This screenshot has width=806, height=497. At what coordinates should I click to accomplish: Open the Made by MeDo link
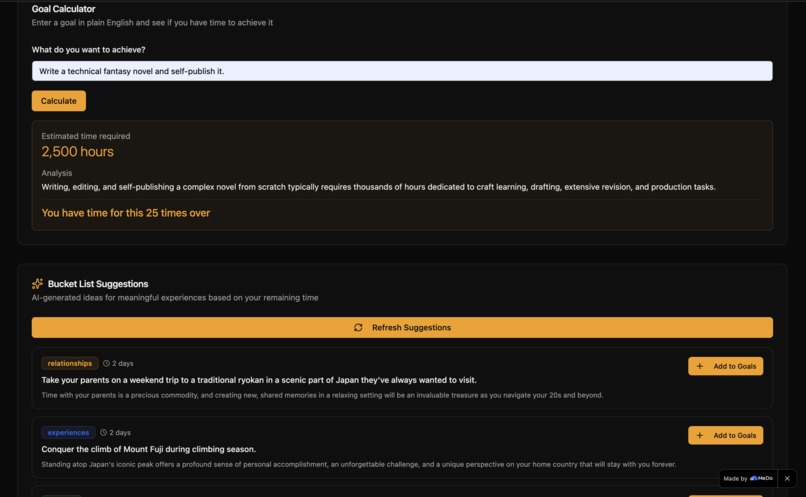(748, 478)
